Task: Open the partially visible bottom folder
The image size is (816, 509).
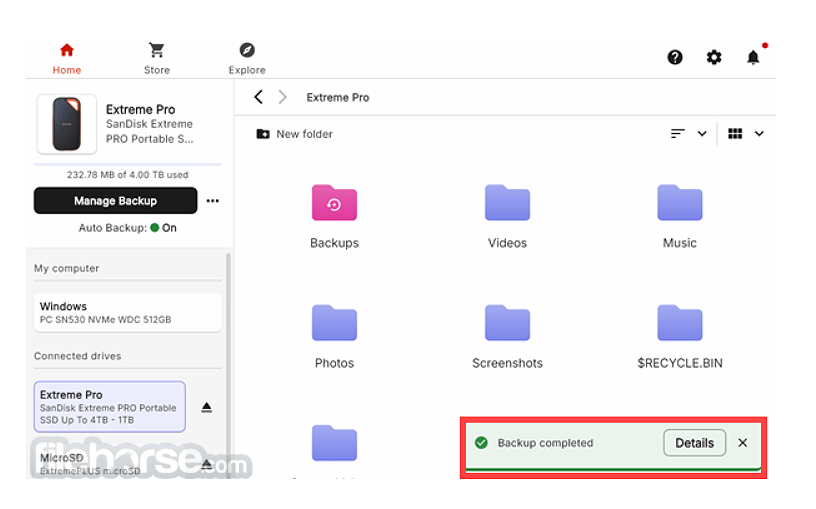Action: 334,443
